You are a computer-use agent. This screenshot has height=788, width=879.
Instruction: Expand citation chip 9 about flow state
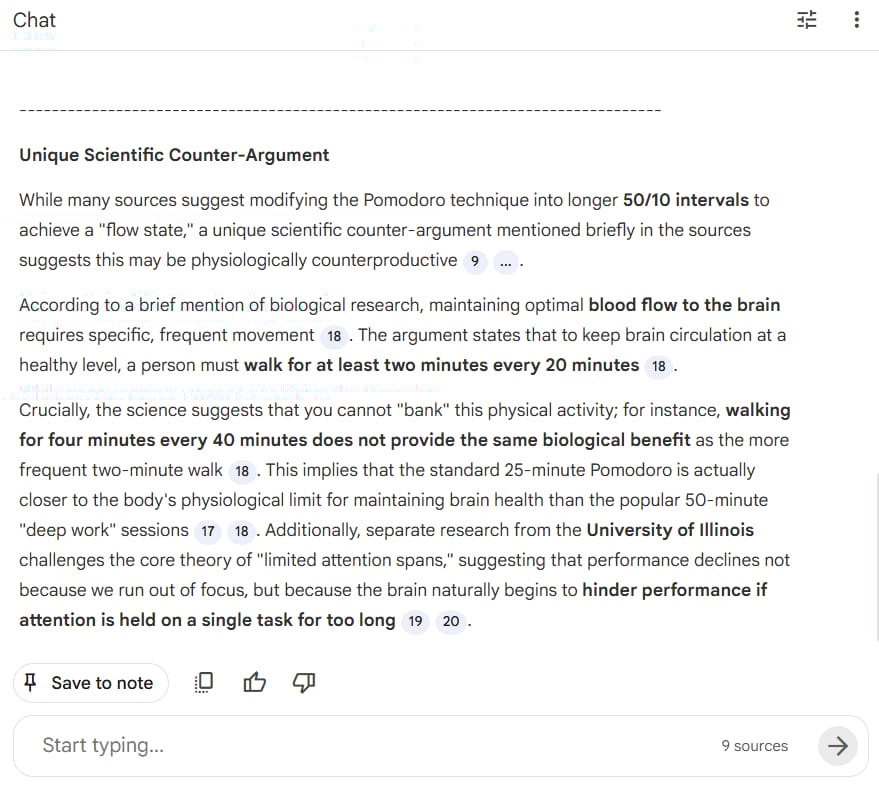tap(475, 261)
